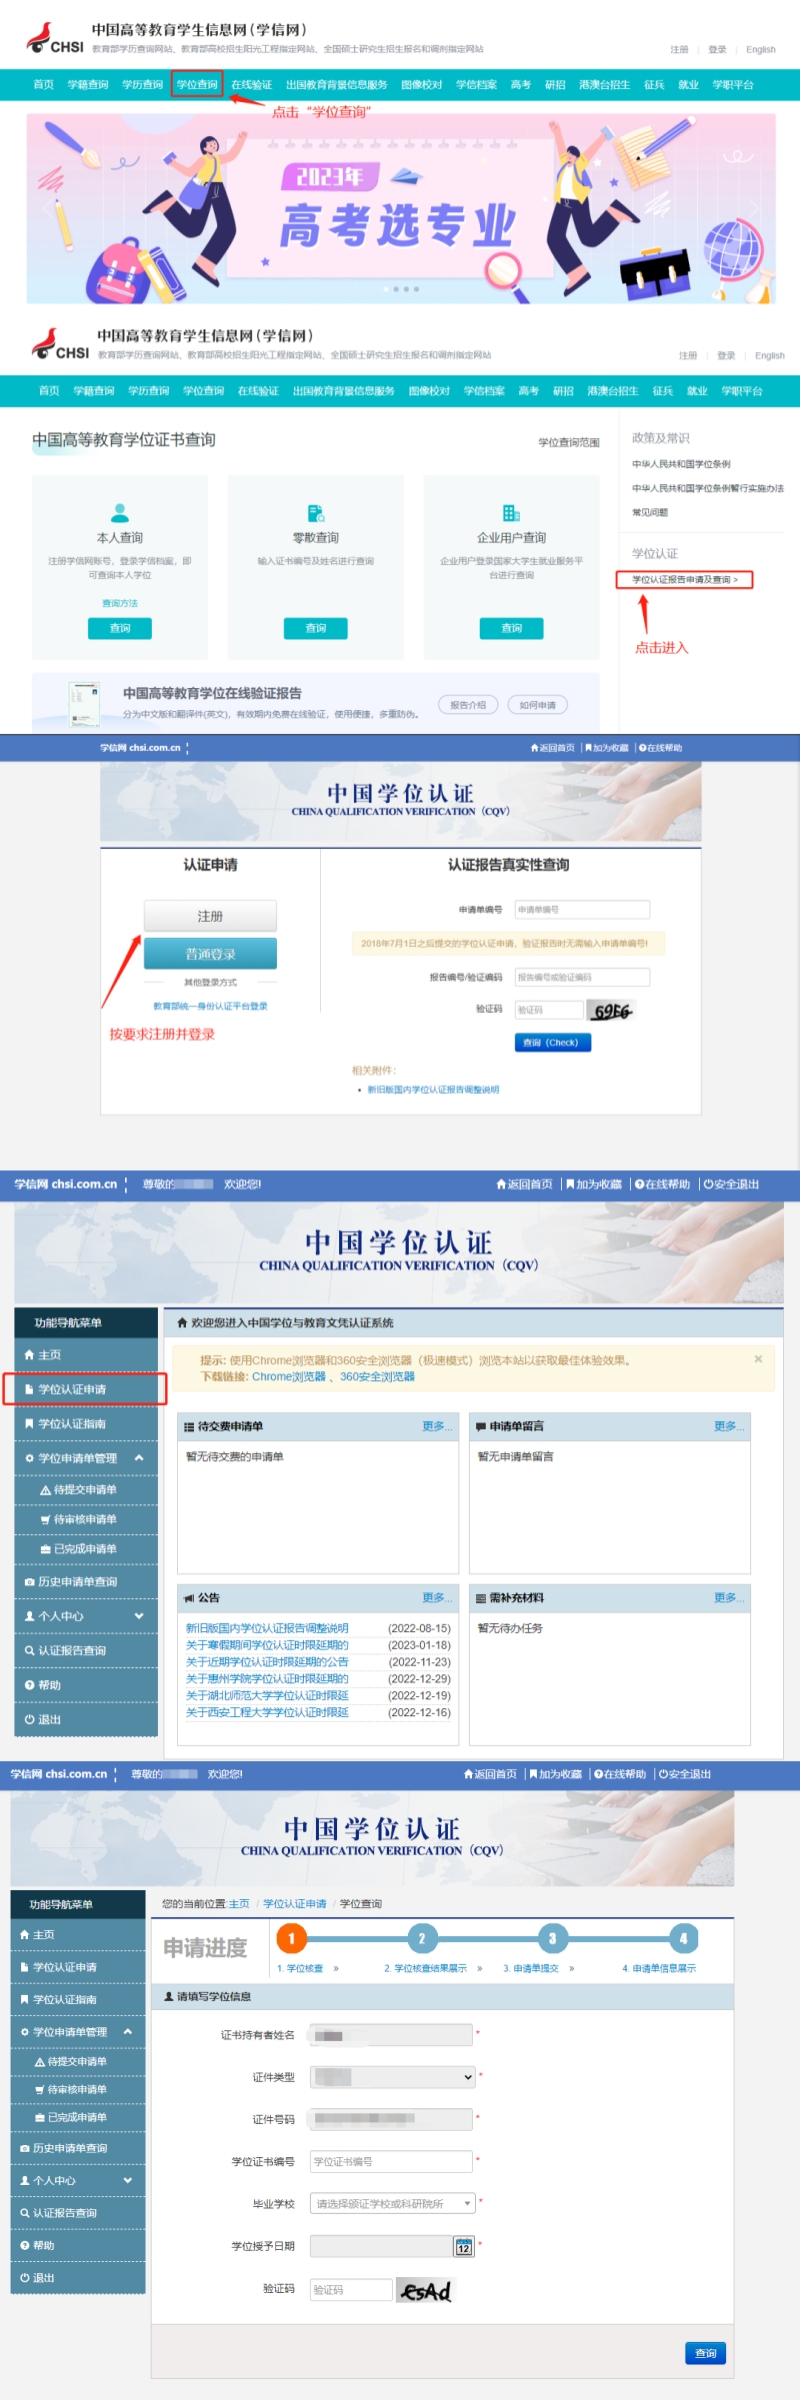
Task: Open 待审核申请单 in the dashboard sidebar
Action: pos(86,1519)
